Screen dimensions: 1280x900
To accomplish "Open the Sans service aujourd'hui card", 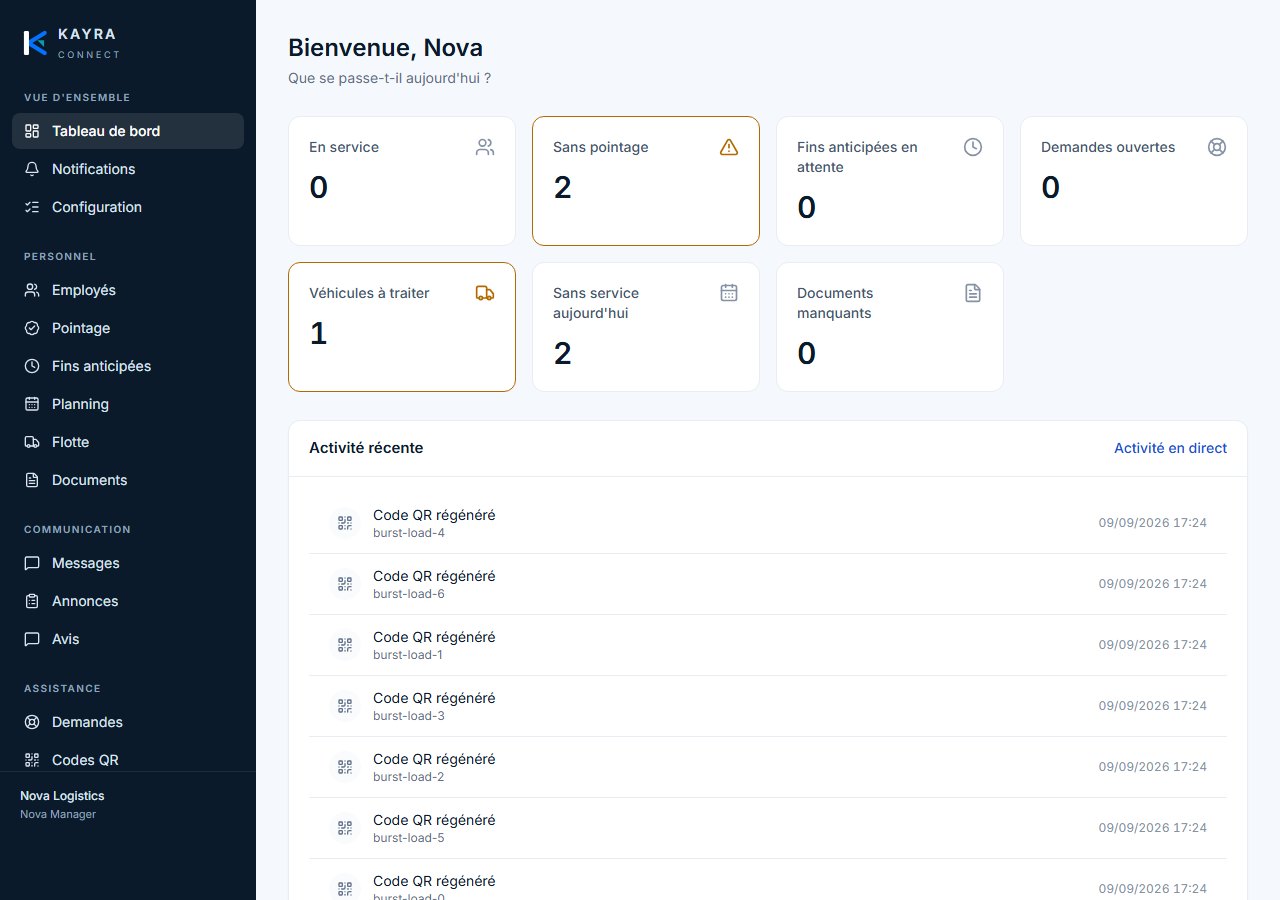I will (x=646, y=327).
